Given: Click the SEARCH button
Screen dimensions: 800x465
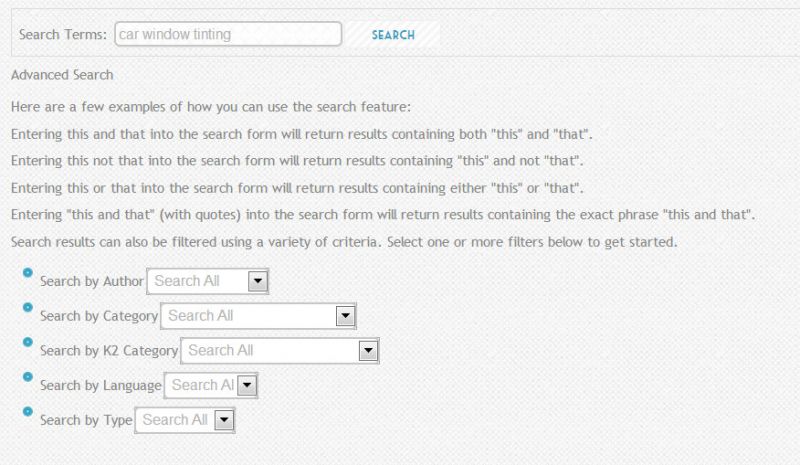Looking at the screenshot, I should click(393, 35).
